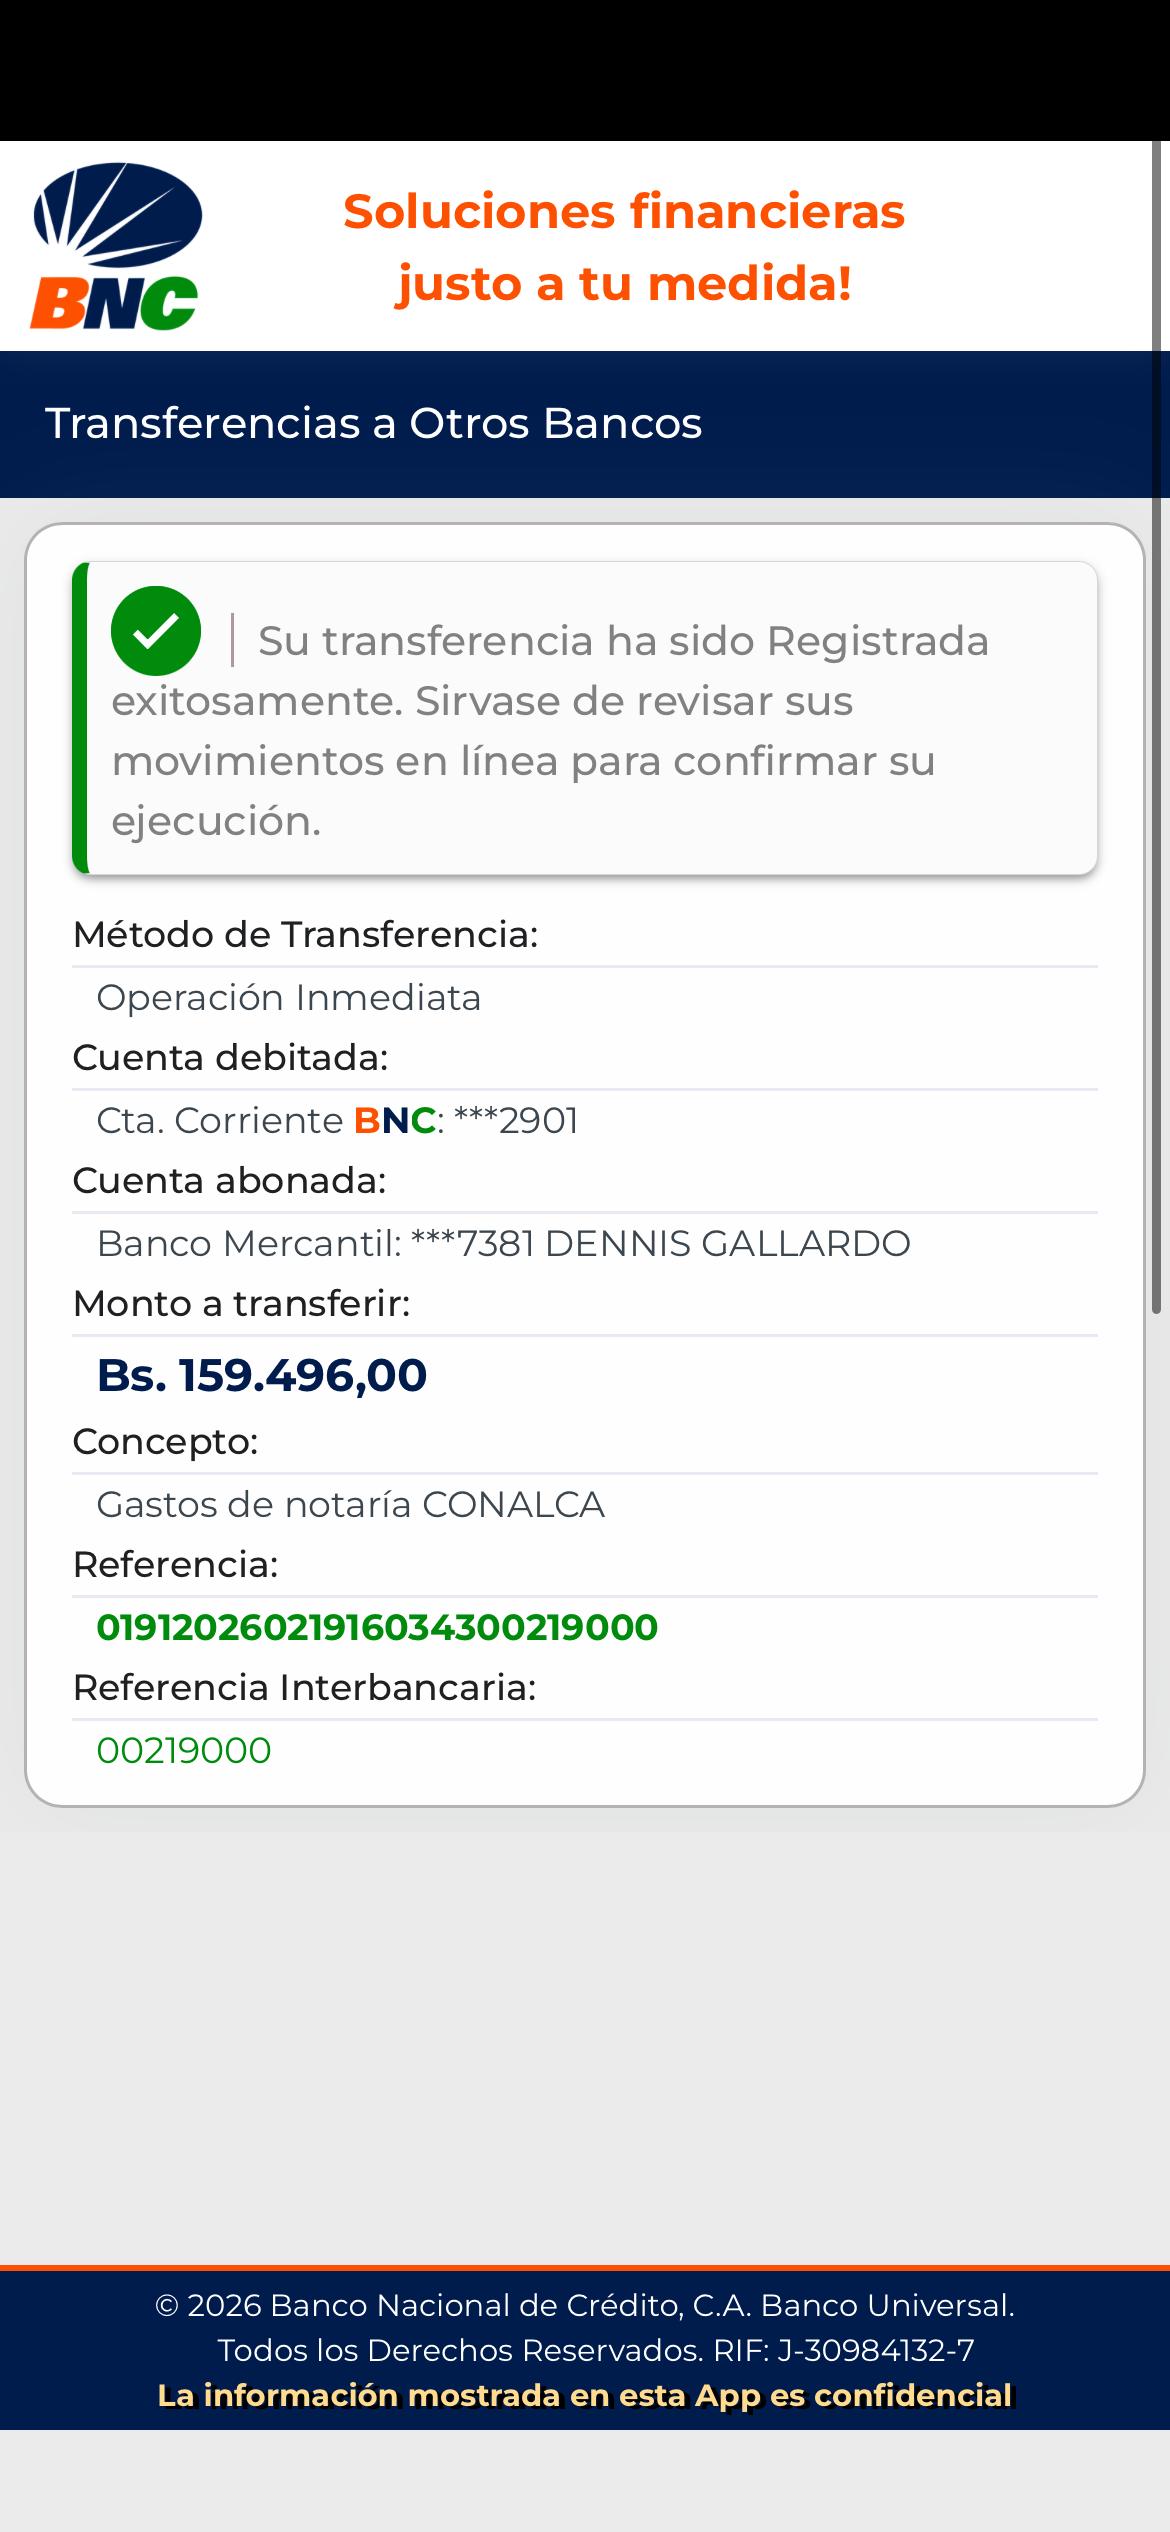Select the concept "Gastos de notaría CONALCA"

[350, 1505]
